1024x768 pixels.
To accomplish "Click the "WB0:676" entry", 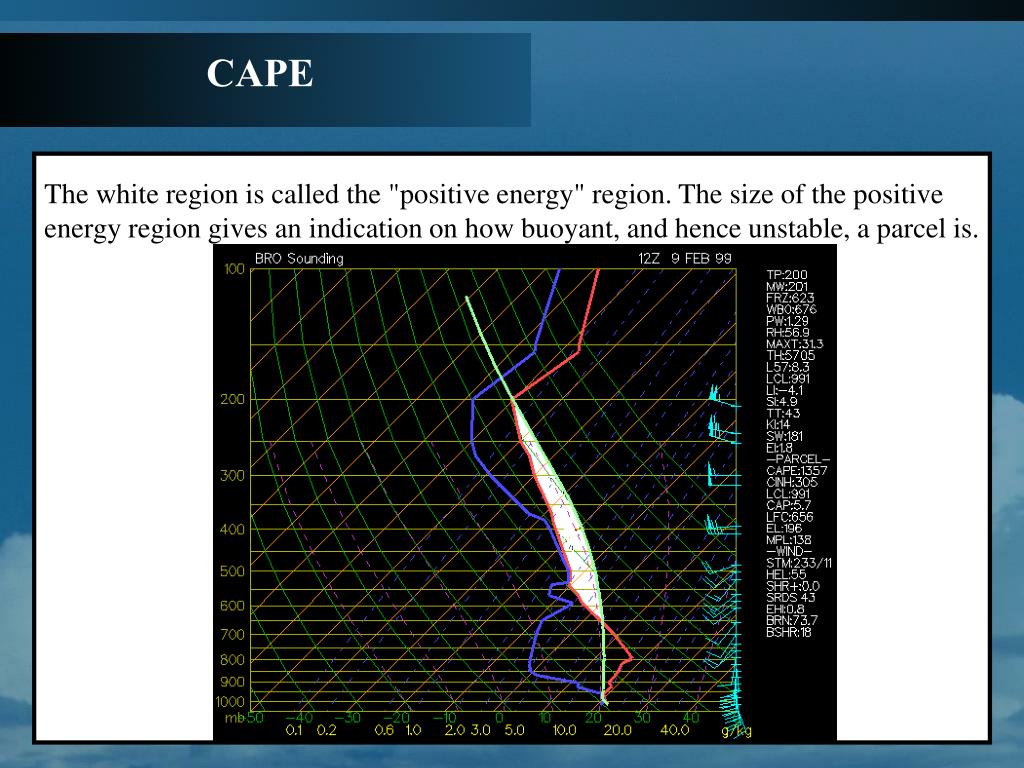I will 792,309.
